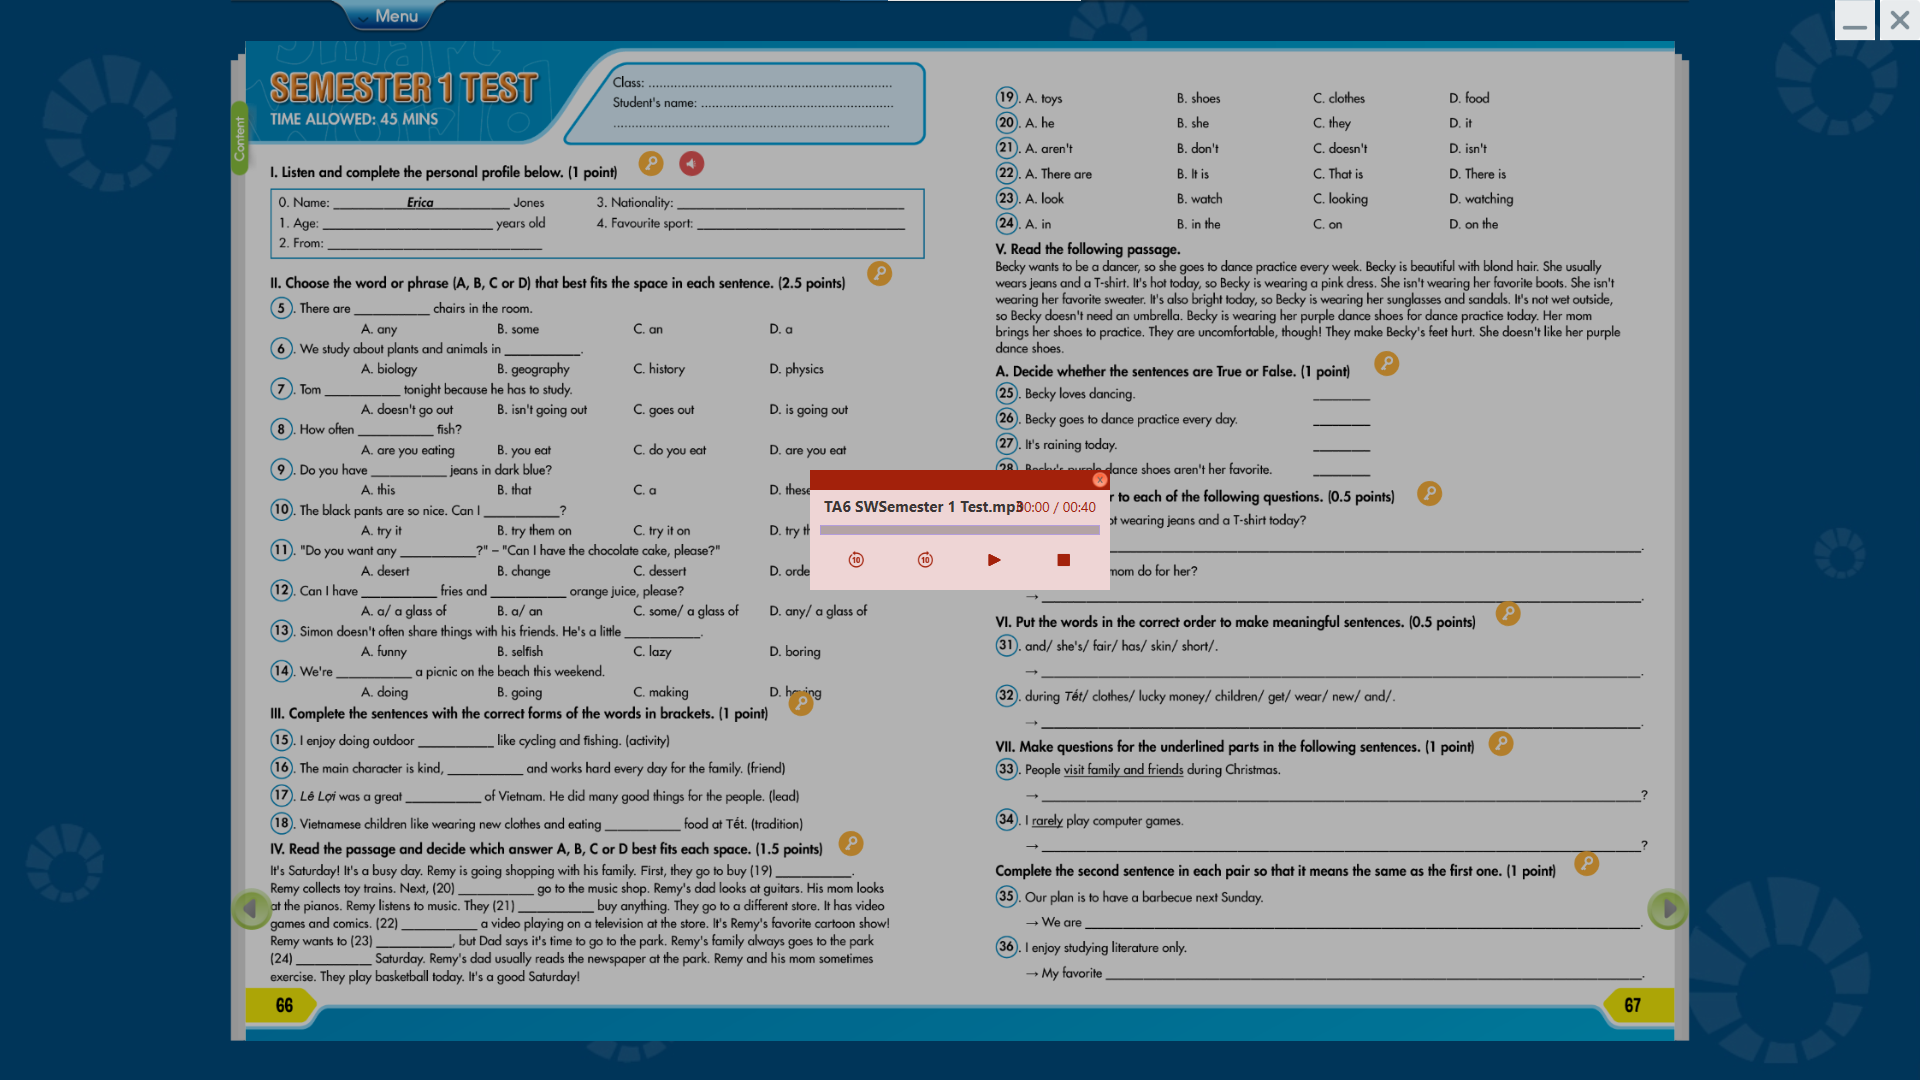Screen dimensions: 1920x1080
Task: Select 'C. clothes' for question 19
Action: (1339, 98)
